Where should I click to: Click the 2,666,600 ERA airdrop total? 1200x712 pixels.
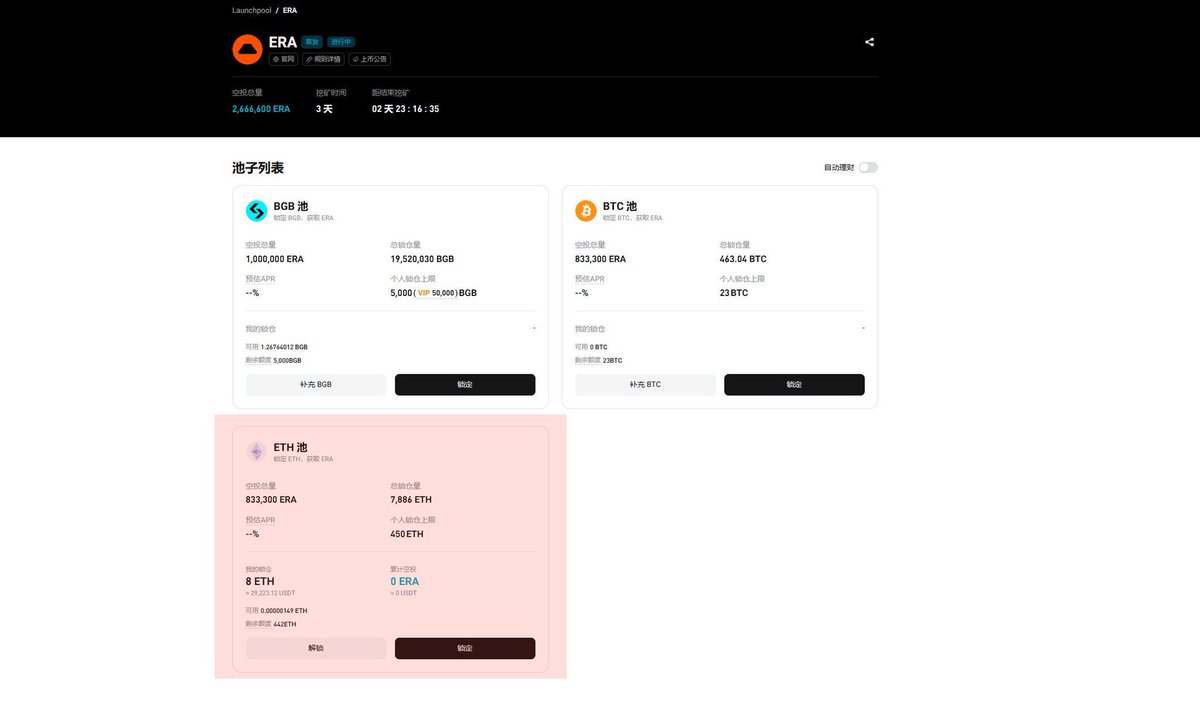pos(261,109)
